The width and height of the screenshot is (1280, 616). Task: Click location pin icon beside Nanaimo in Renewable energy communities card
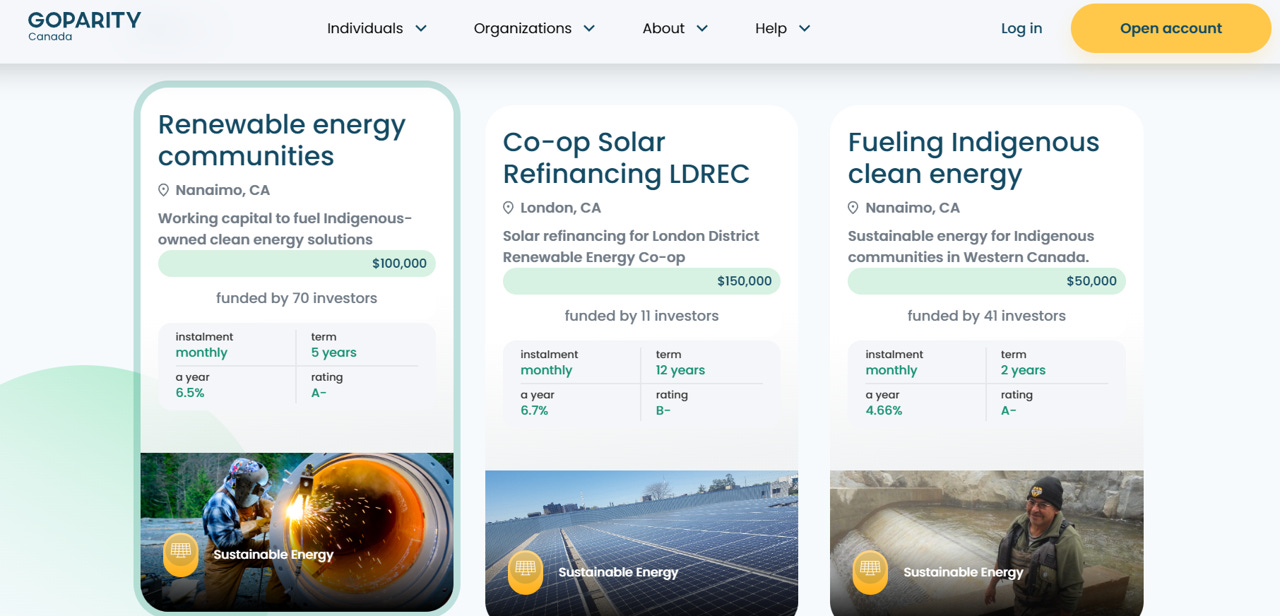[164, 190]
